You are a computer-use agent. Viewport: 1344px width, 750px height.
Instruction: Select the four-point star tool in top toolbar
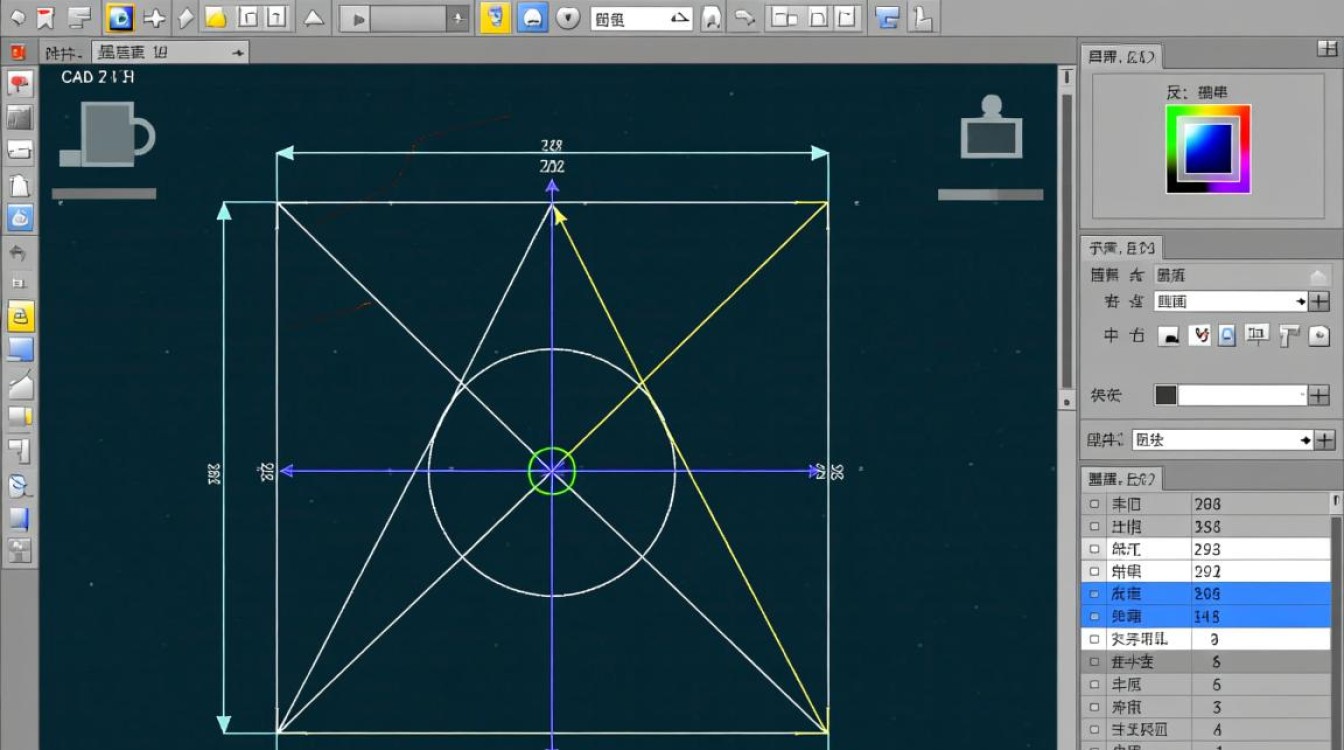click(x=154, y=18)
